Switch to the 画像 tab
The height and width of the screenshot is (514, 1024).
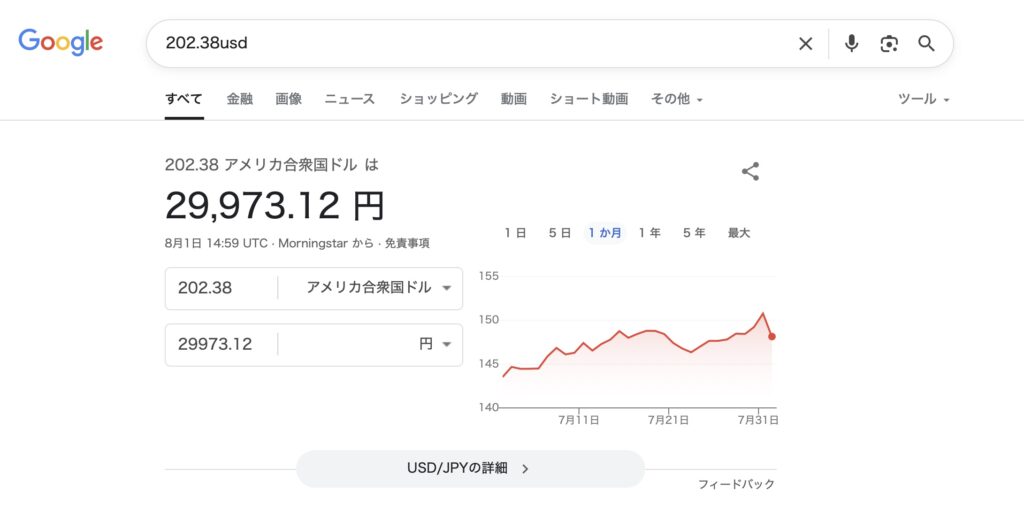coord(289,99)
